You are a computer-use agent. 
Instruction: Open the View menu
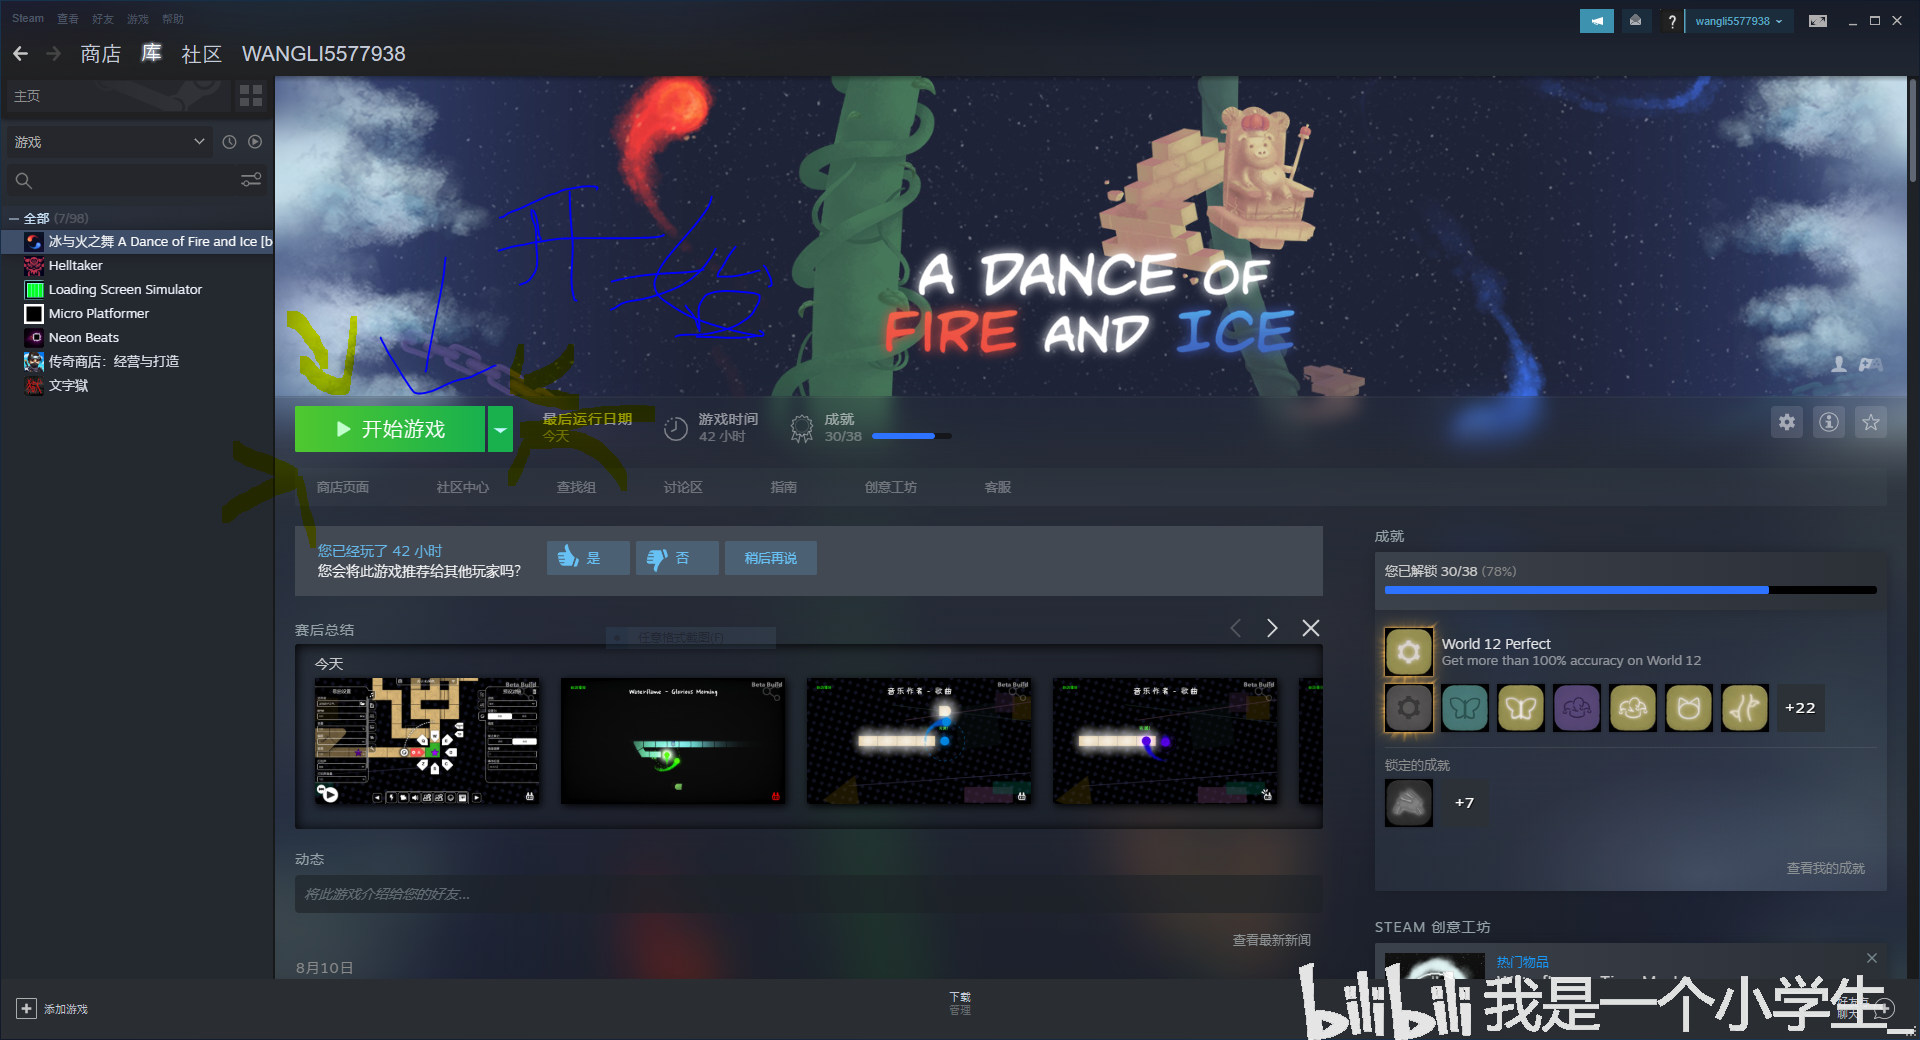click(68, 19)
